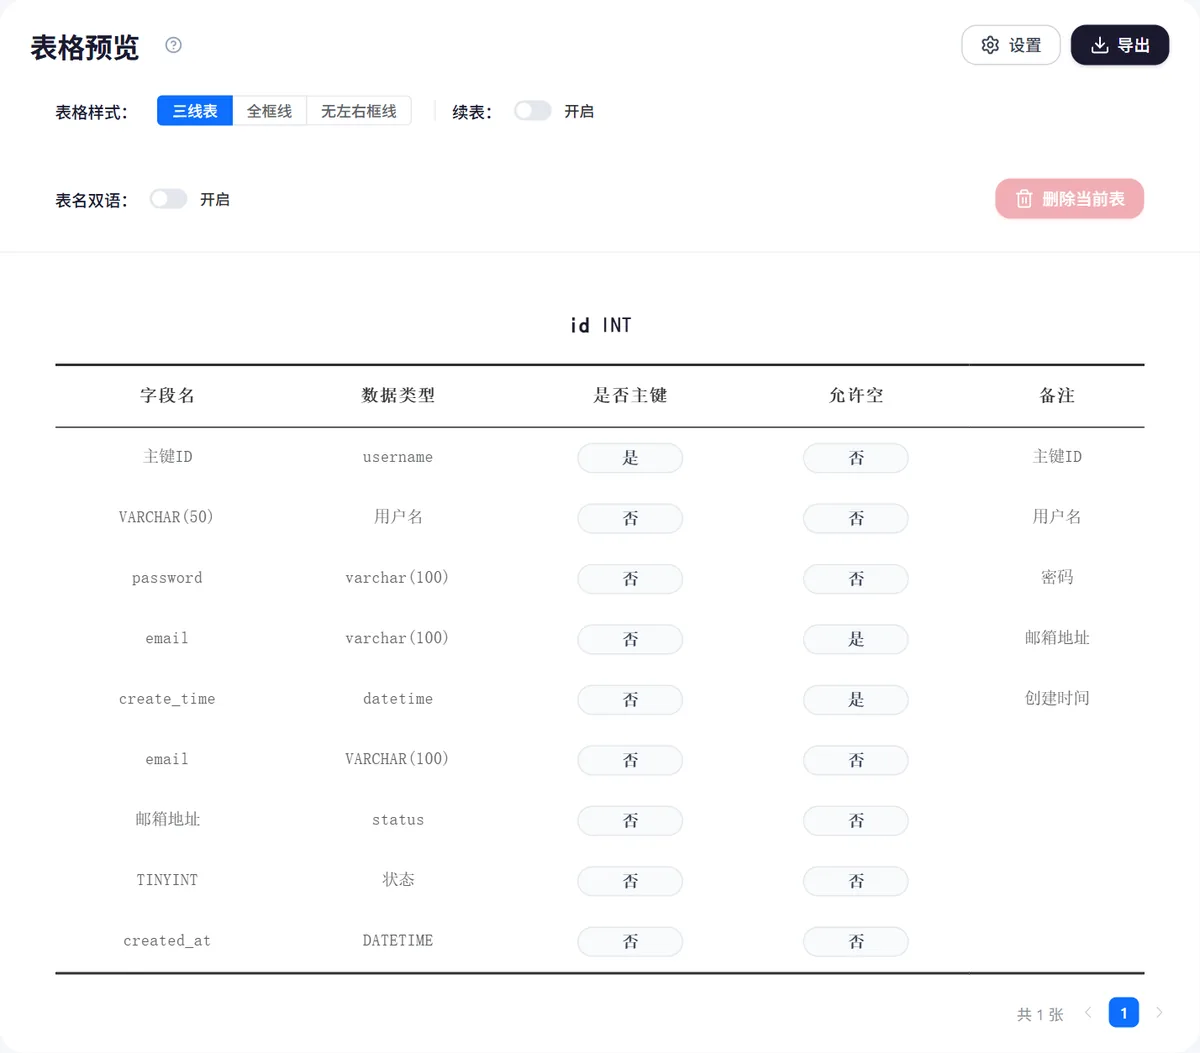The height and width of the screenshot is (1053, 1200).
Task: Click the 创建时间 remark cell
Action: [x=1057, y=698]
